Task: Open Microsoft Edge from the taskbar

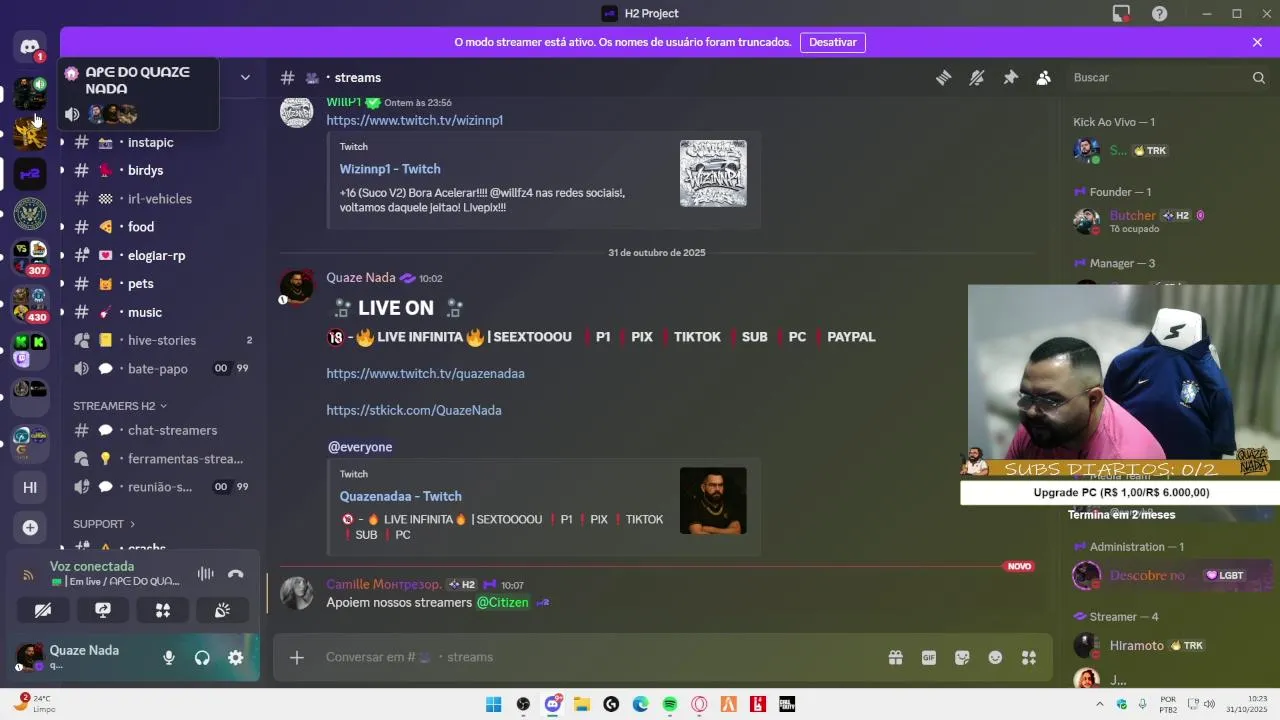Action: pos(640,704)
